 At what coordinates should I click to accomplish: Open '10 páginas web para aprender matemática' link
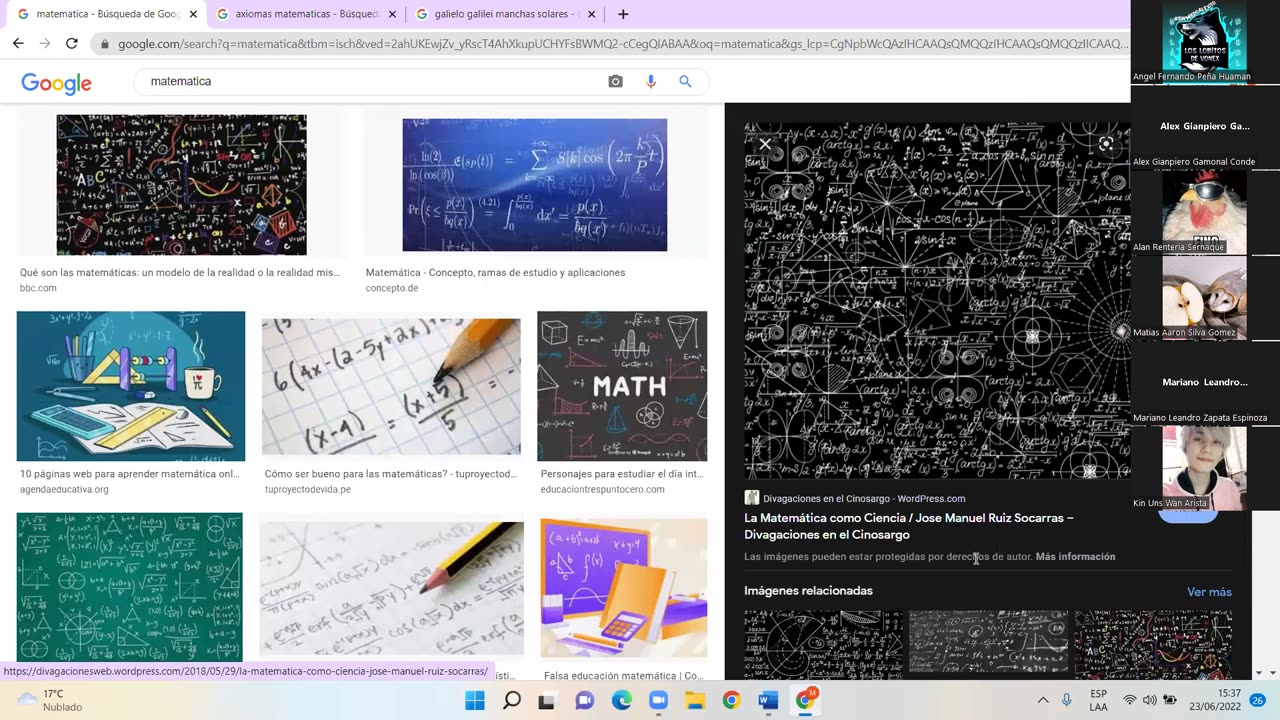130,474
